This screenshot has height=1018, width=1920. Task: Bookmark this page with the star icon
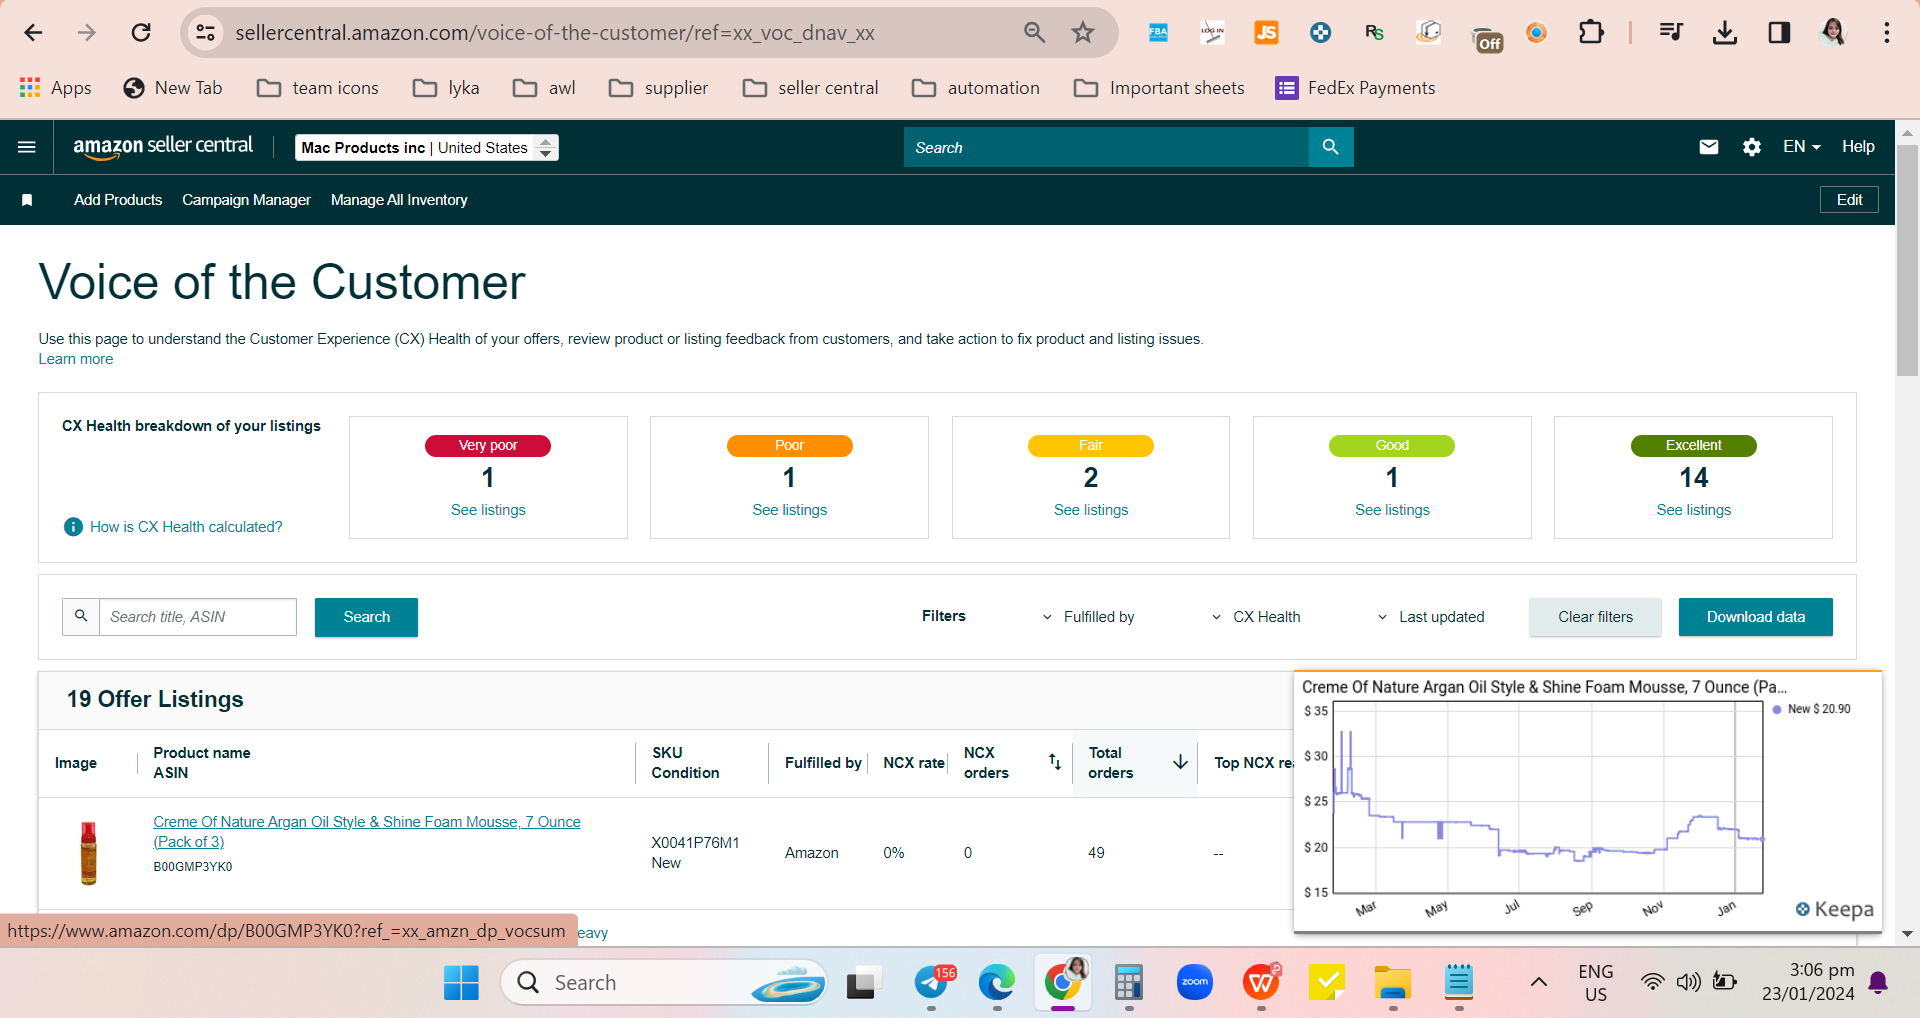1083,33
